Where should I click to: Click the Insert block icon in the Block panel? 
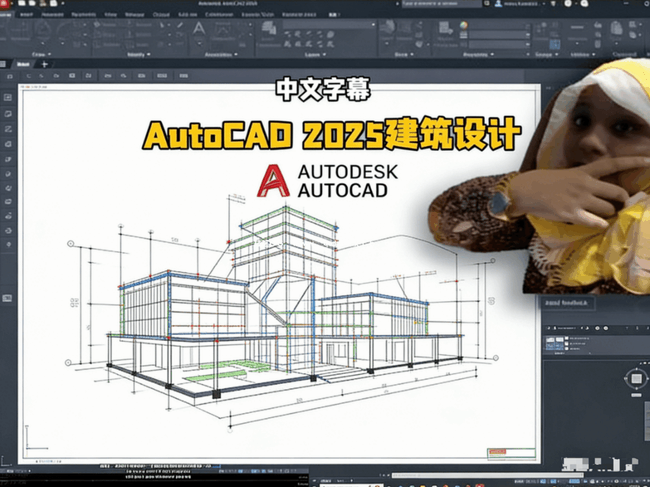pos(389,28)
